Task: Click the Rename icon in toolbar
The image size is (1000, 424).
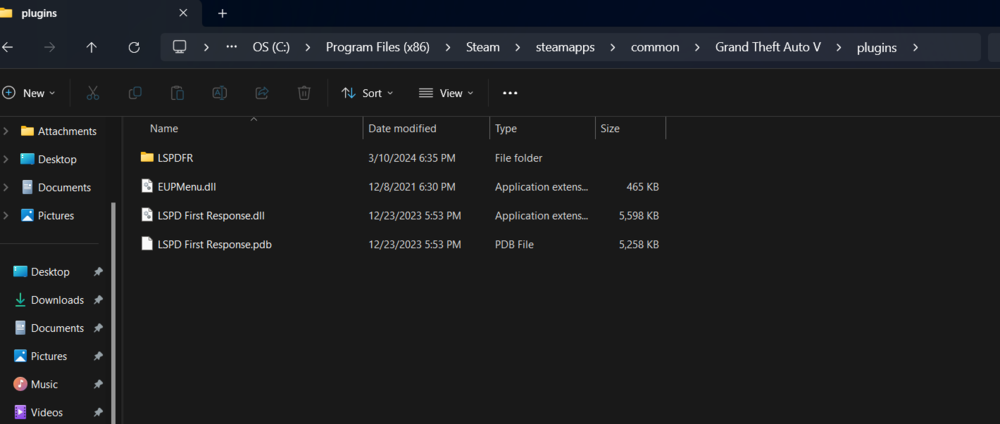Action: point(219,93)
